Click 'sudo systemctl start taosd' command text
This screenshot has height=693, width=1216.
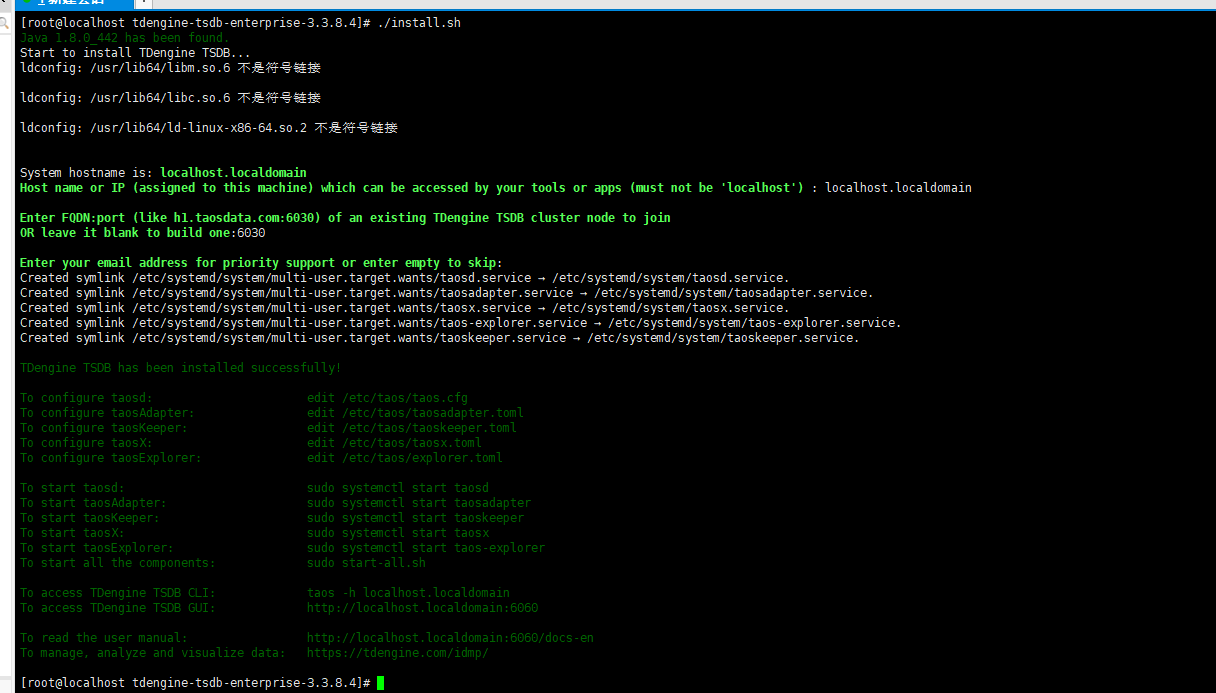(397, 488)
